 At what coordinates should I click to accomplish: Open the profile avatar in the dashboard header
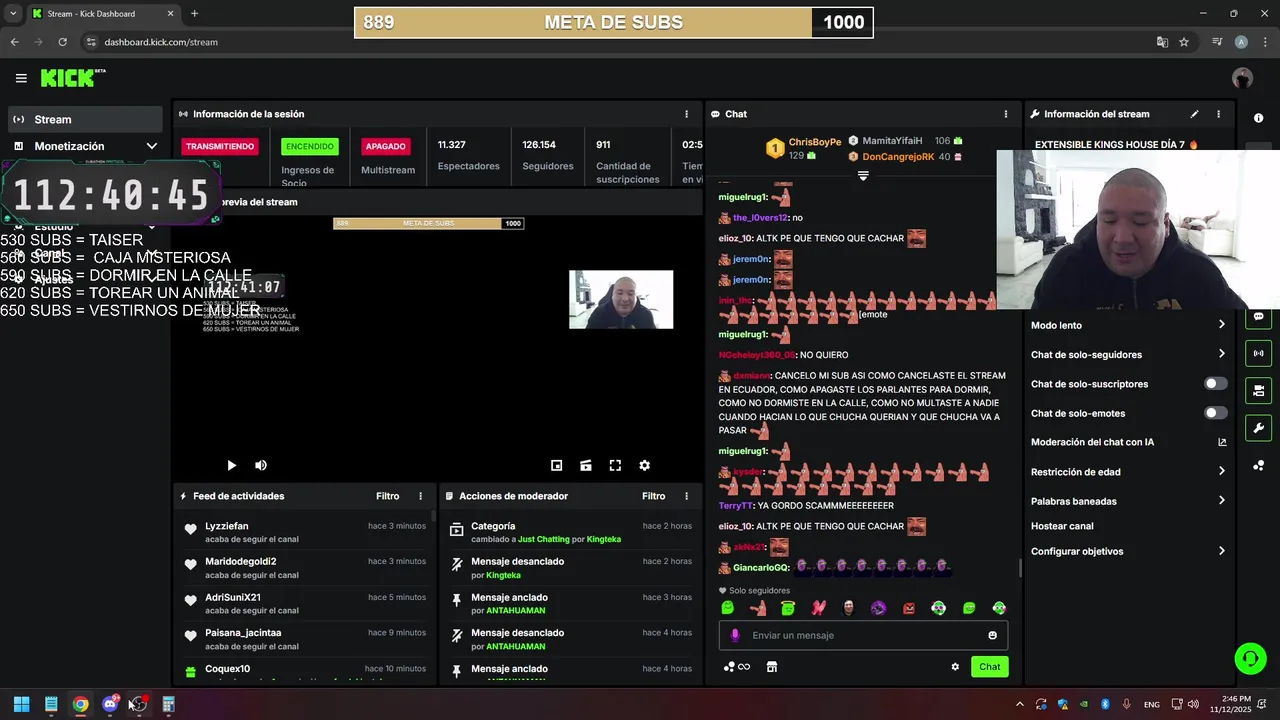[x=1242, y=78]
